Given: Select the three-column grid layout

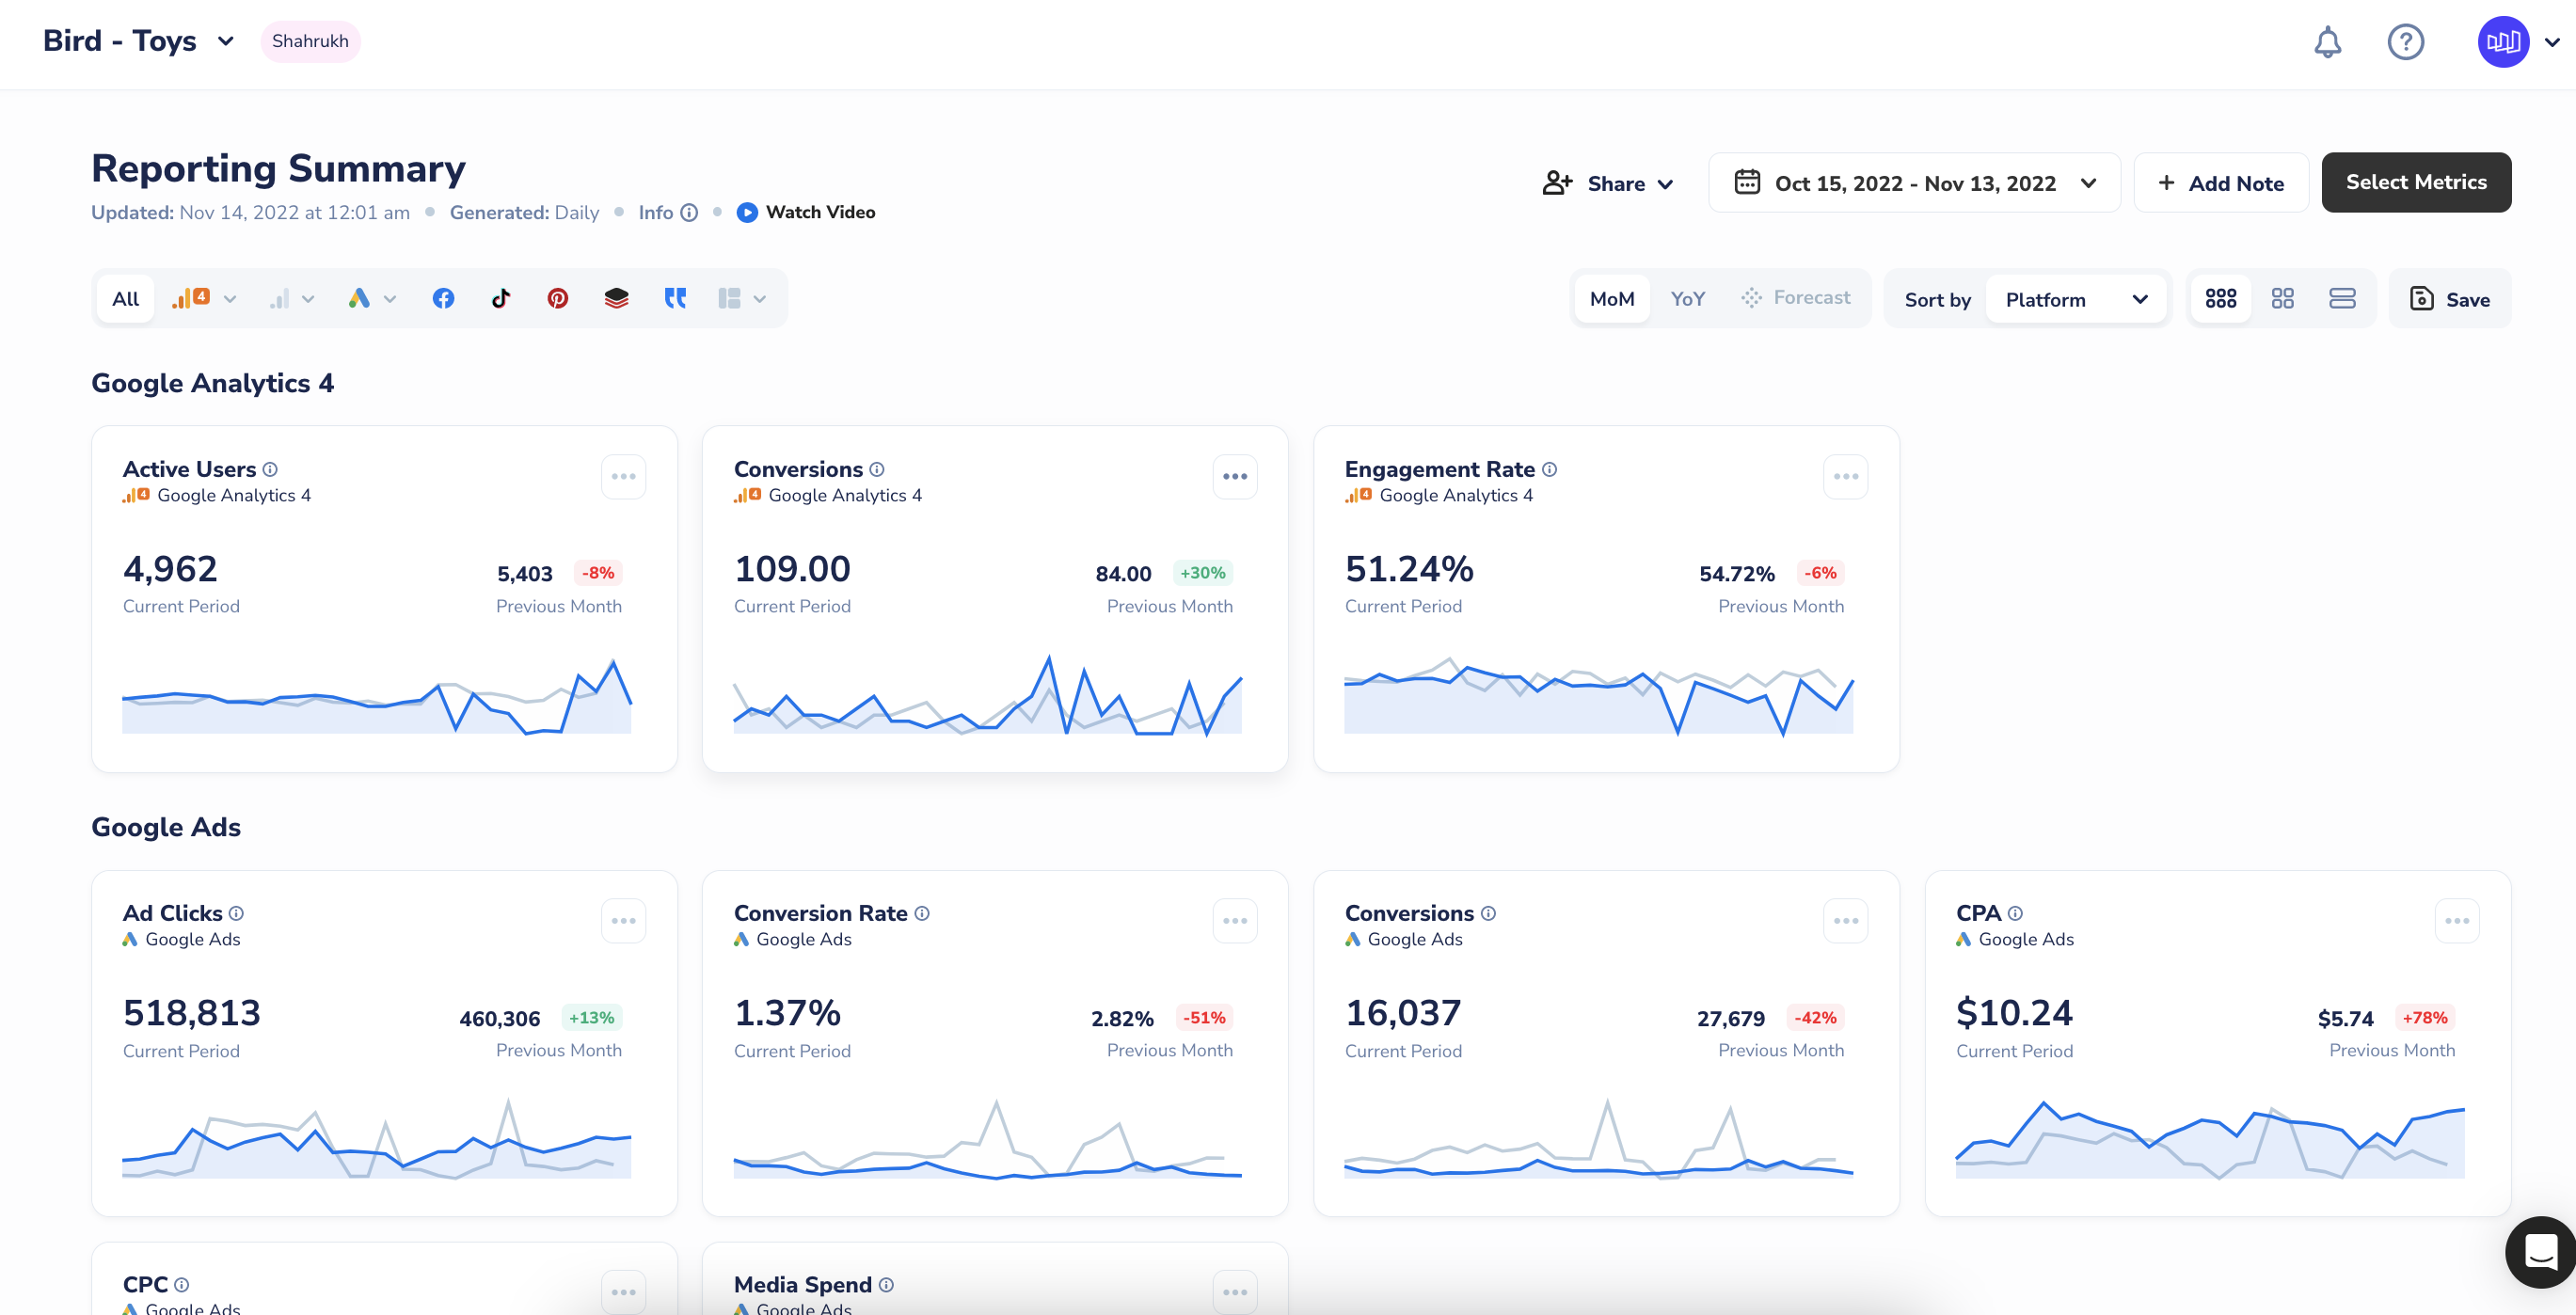Looking at the screenshot, I should 2221,298.
